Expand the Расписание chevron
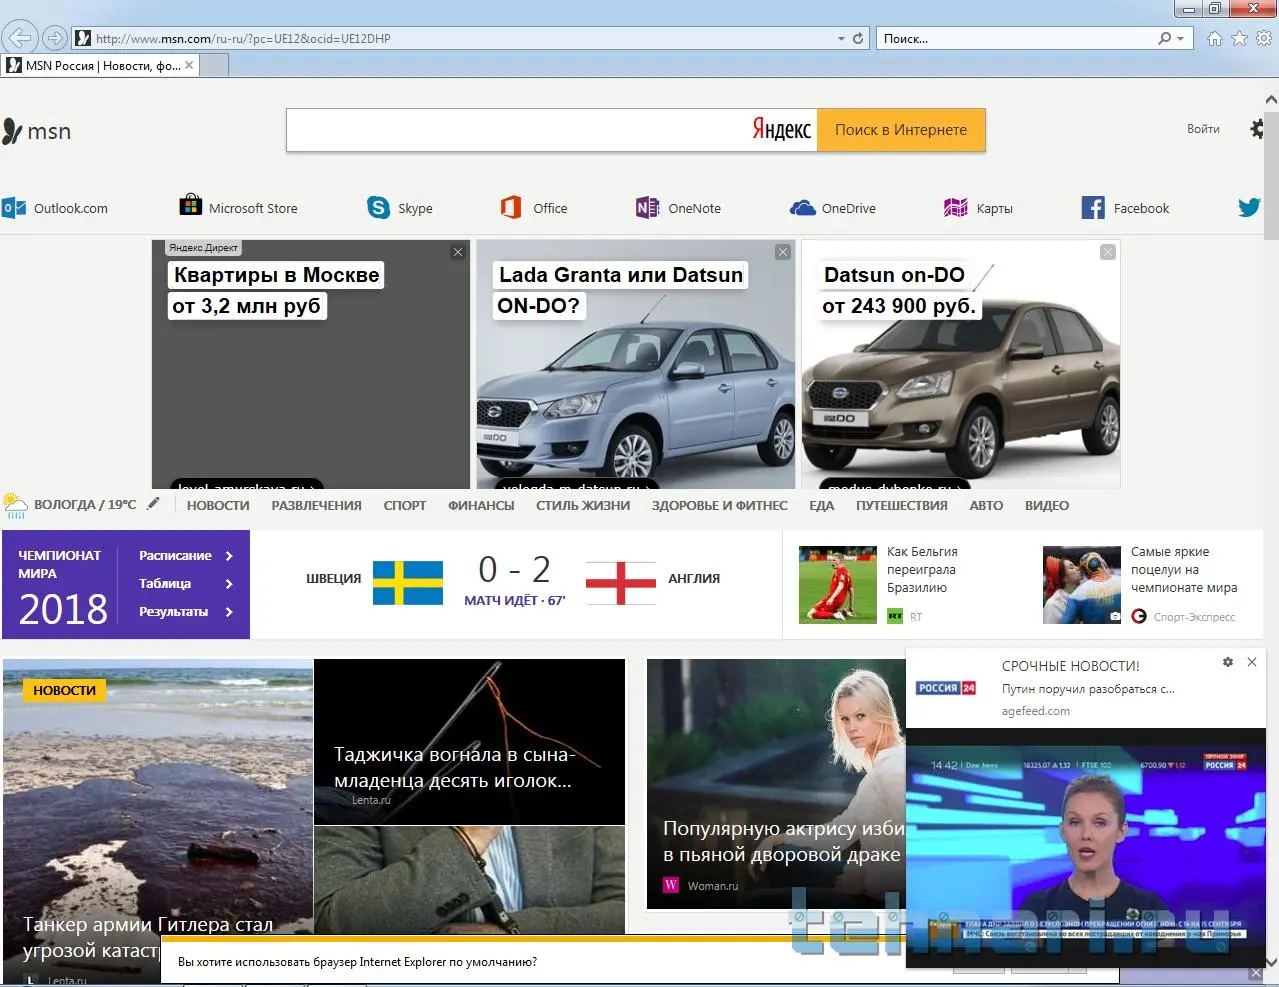Viewport: 1279px width, 987px height. tap(229, 556)
